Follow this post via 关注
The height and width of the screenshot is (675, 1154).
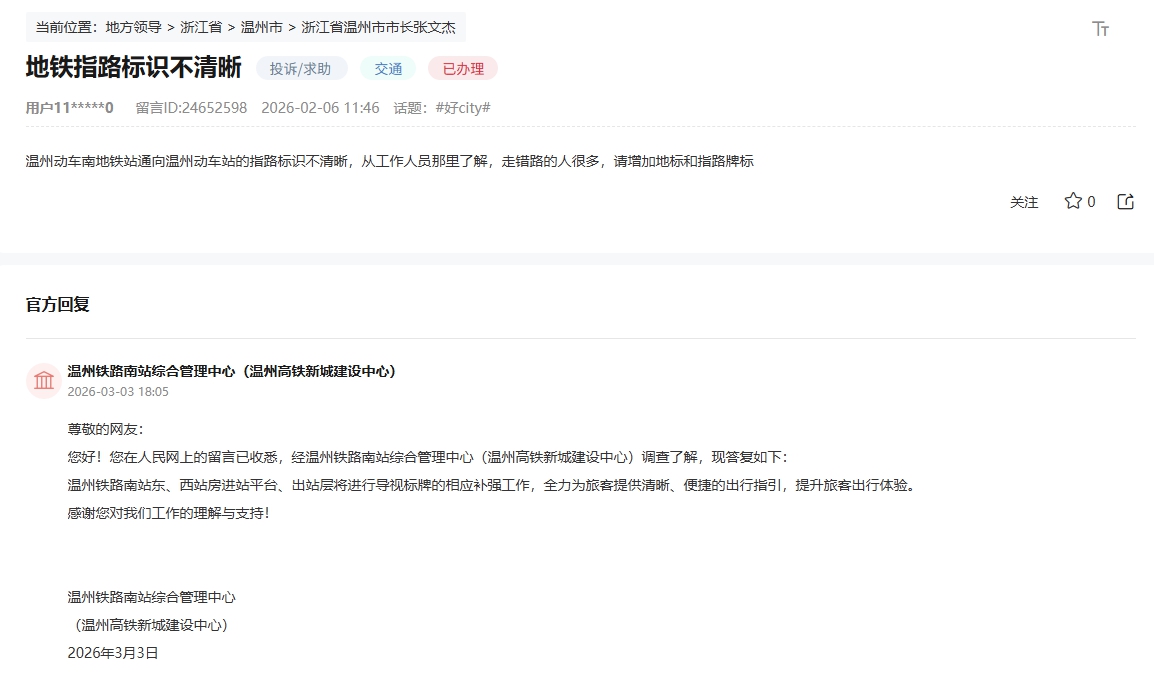(x=1024, y=202)
